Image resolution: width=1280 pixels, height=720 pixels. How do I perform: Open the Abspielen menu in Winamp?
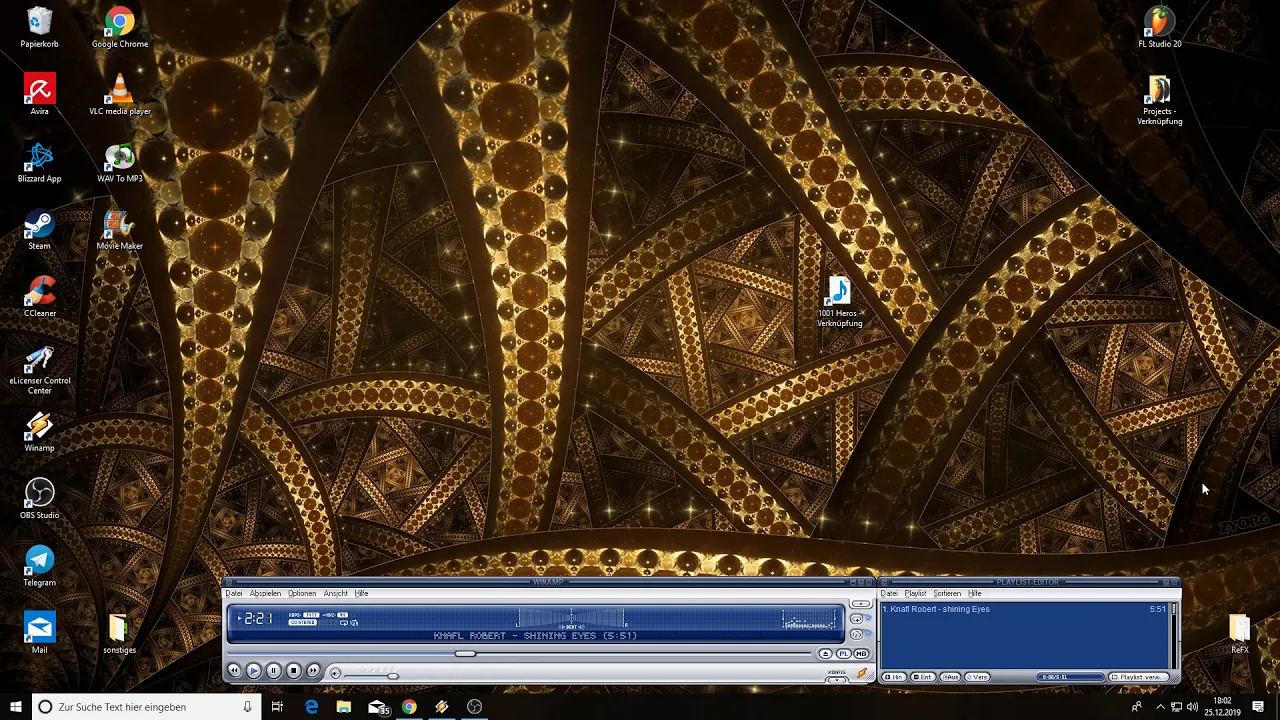(x=265, y=593)
